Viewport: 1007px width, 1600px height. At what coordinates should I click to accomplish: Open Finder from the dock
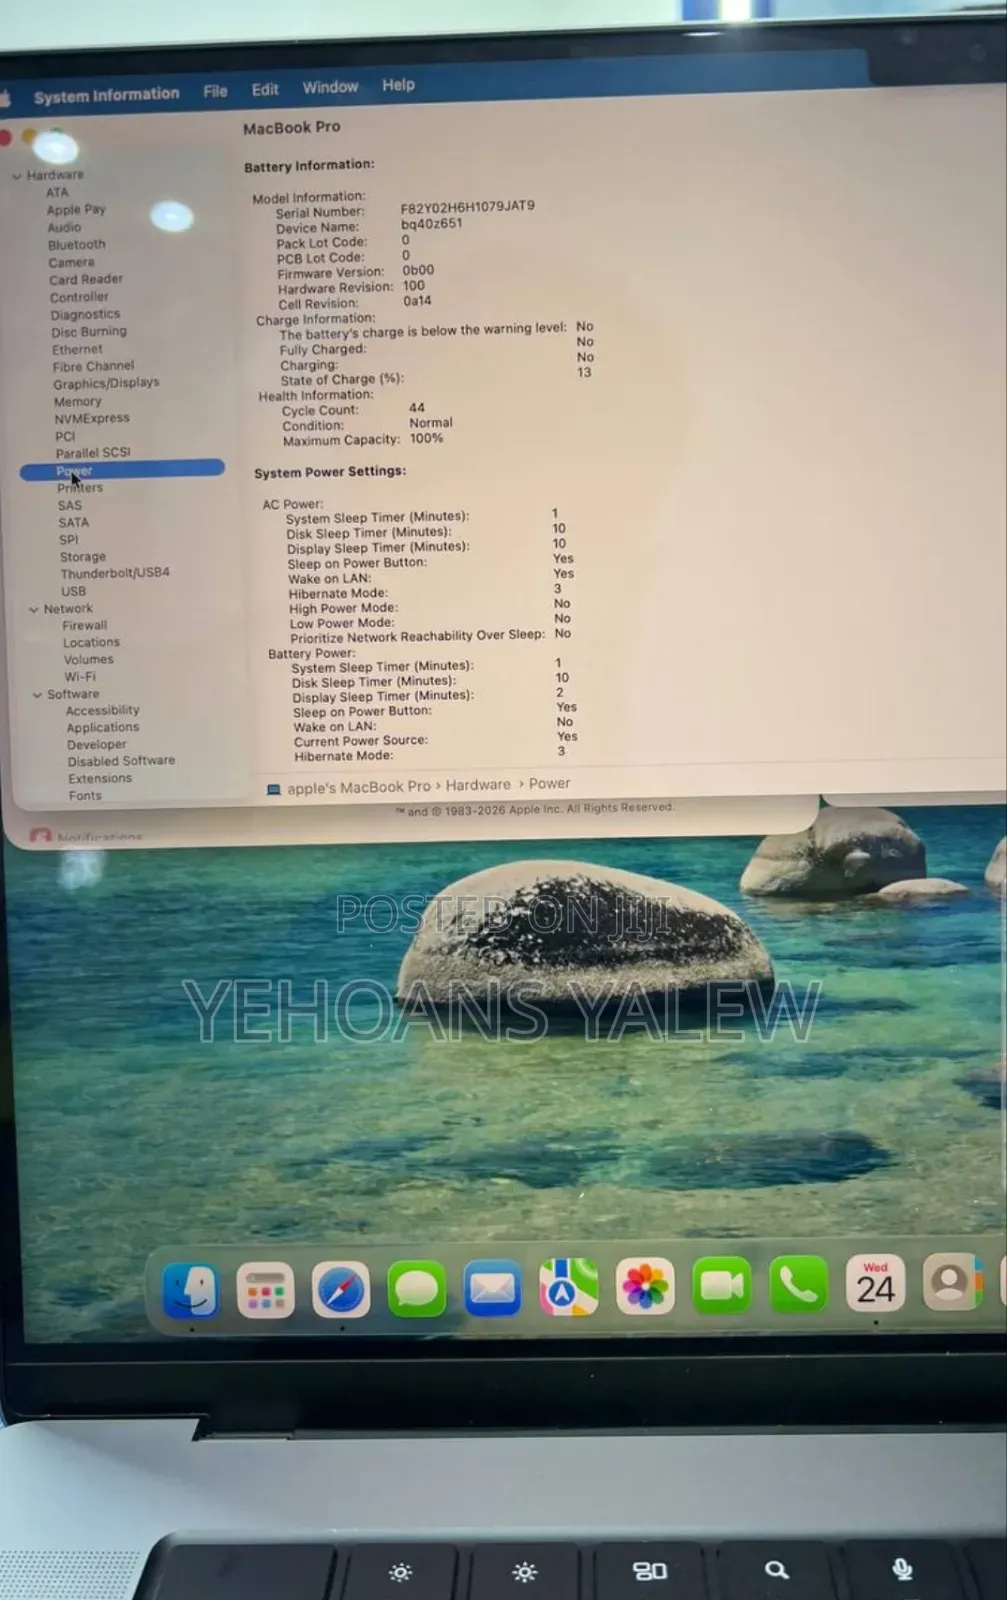coord(190,1290)
